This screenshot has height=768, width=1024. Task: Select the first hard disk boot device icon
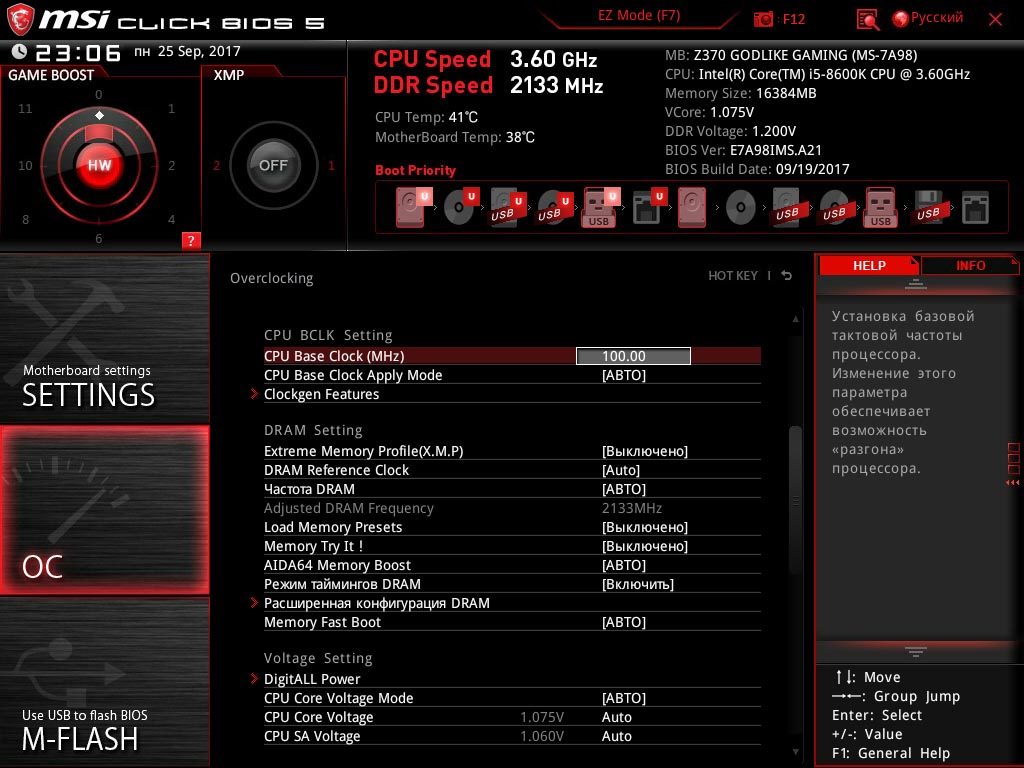tap(413, 207)
